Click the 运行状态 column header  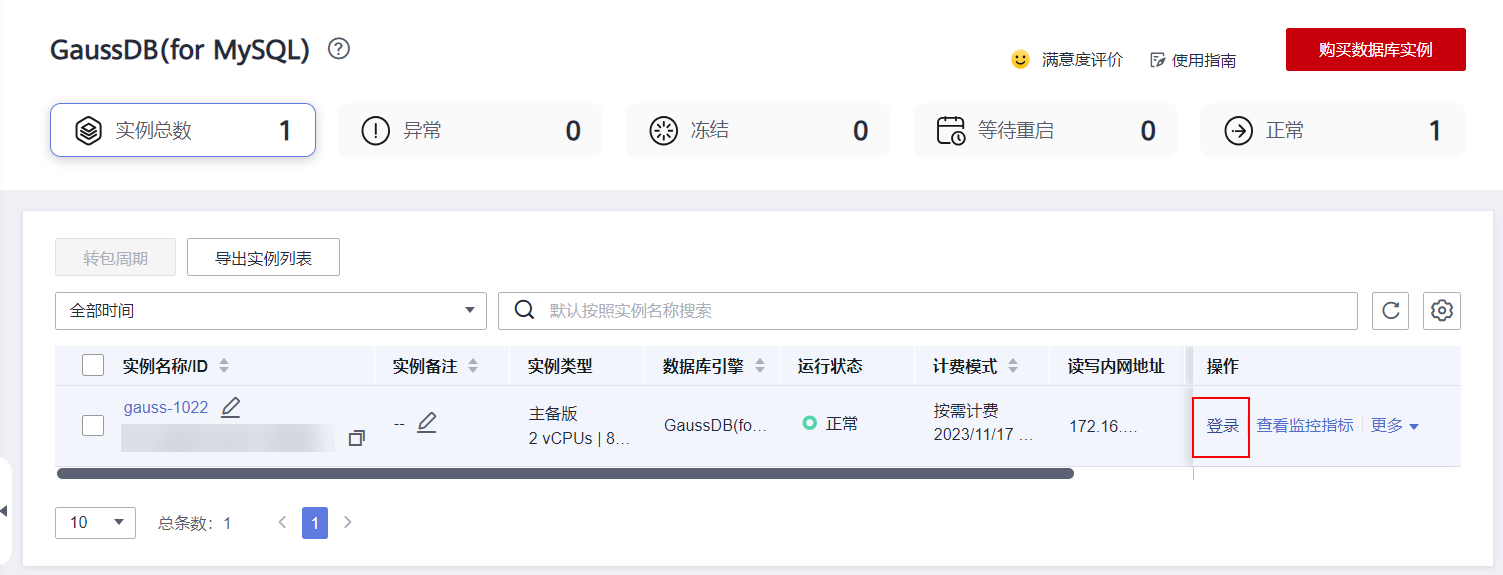830,366
